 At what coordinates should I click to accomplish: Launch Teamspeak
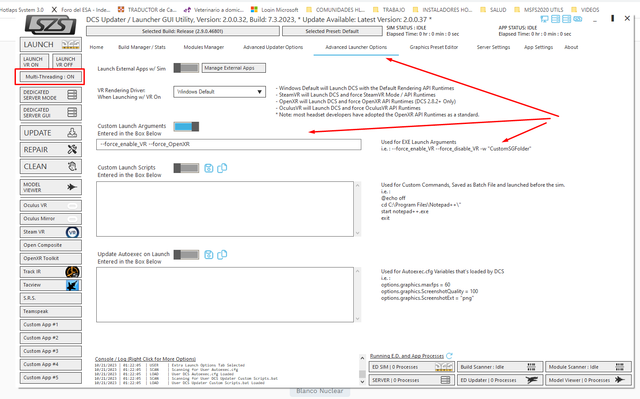pyautogui.click(x=51, y=312)
